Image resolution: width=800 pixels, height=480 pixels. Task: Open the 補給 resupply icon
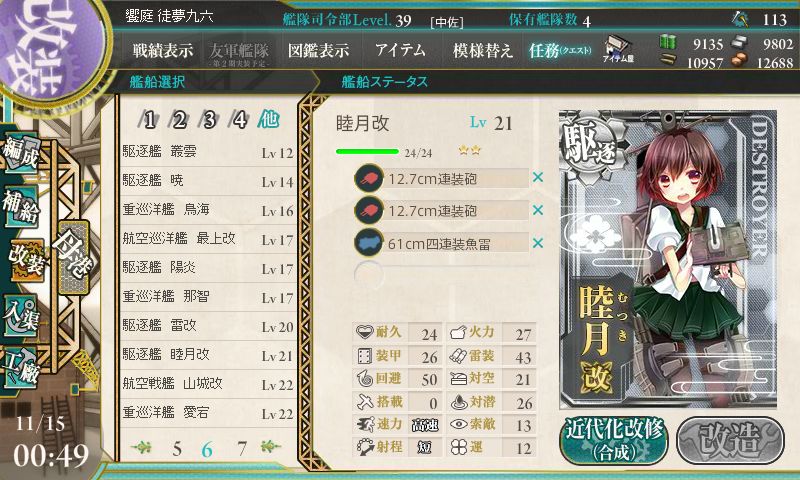point(21,206)
